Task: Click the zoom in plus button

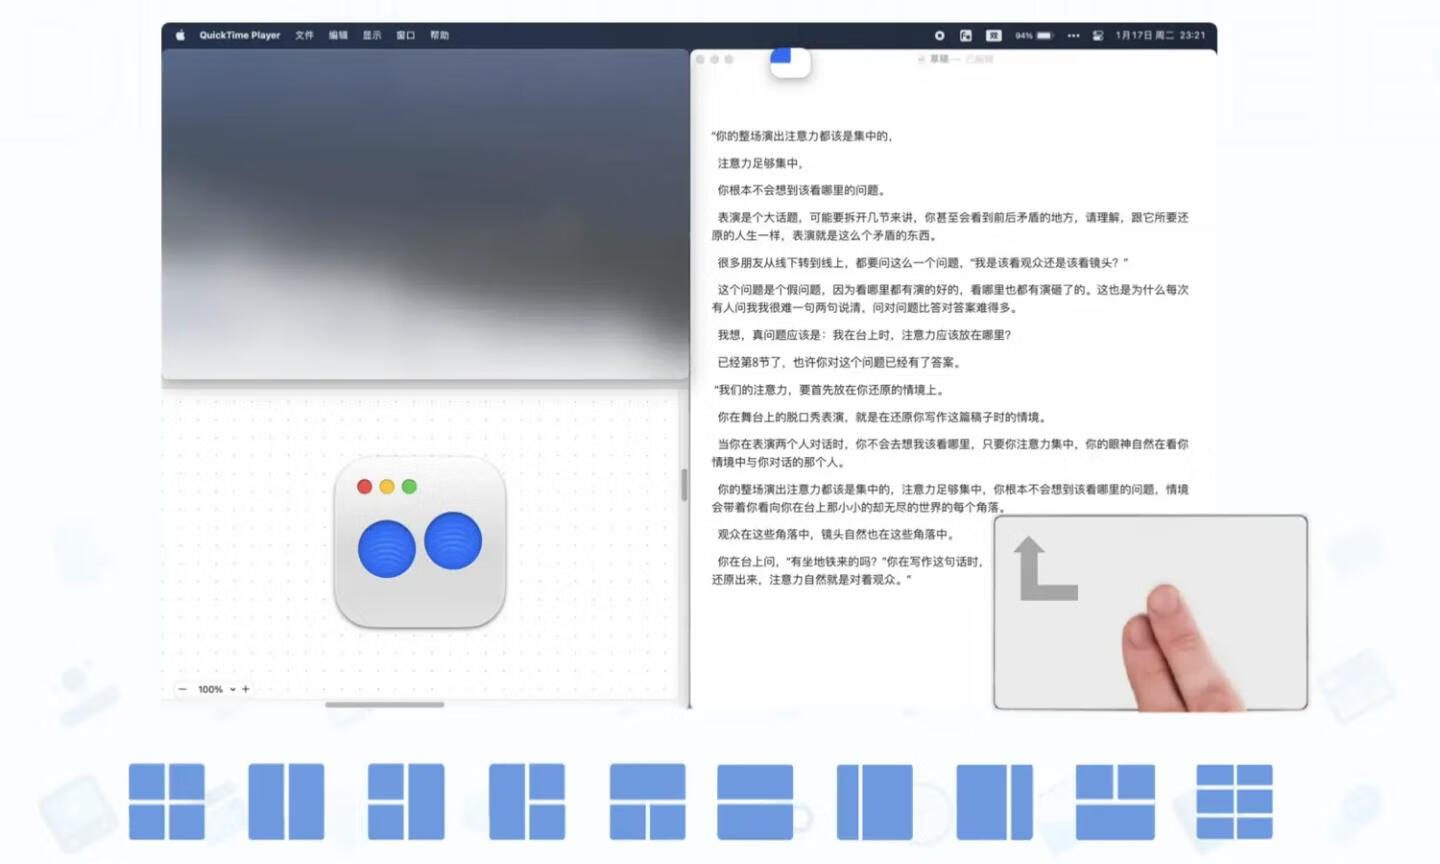Action: tap(246, 689)
